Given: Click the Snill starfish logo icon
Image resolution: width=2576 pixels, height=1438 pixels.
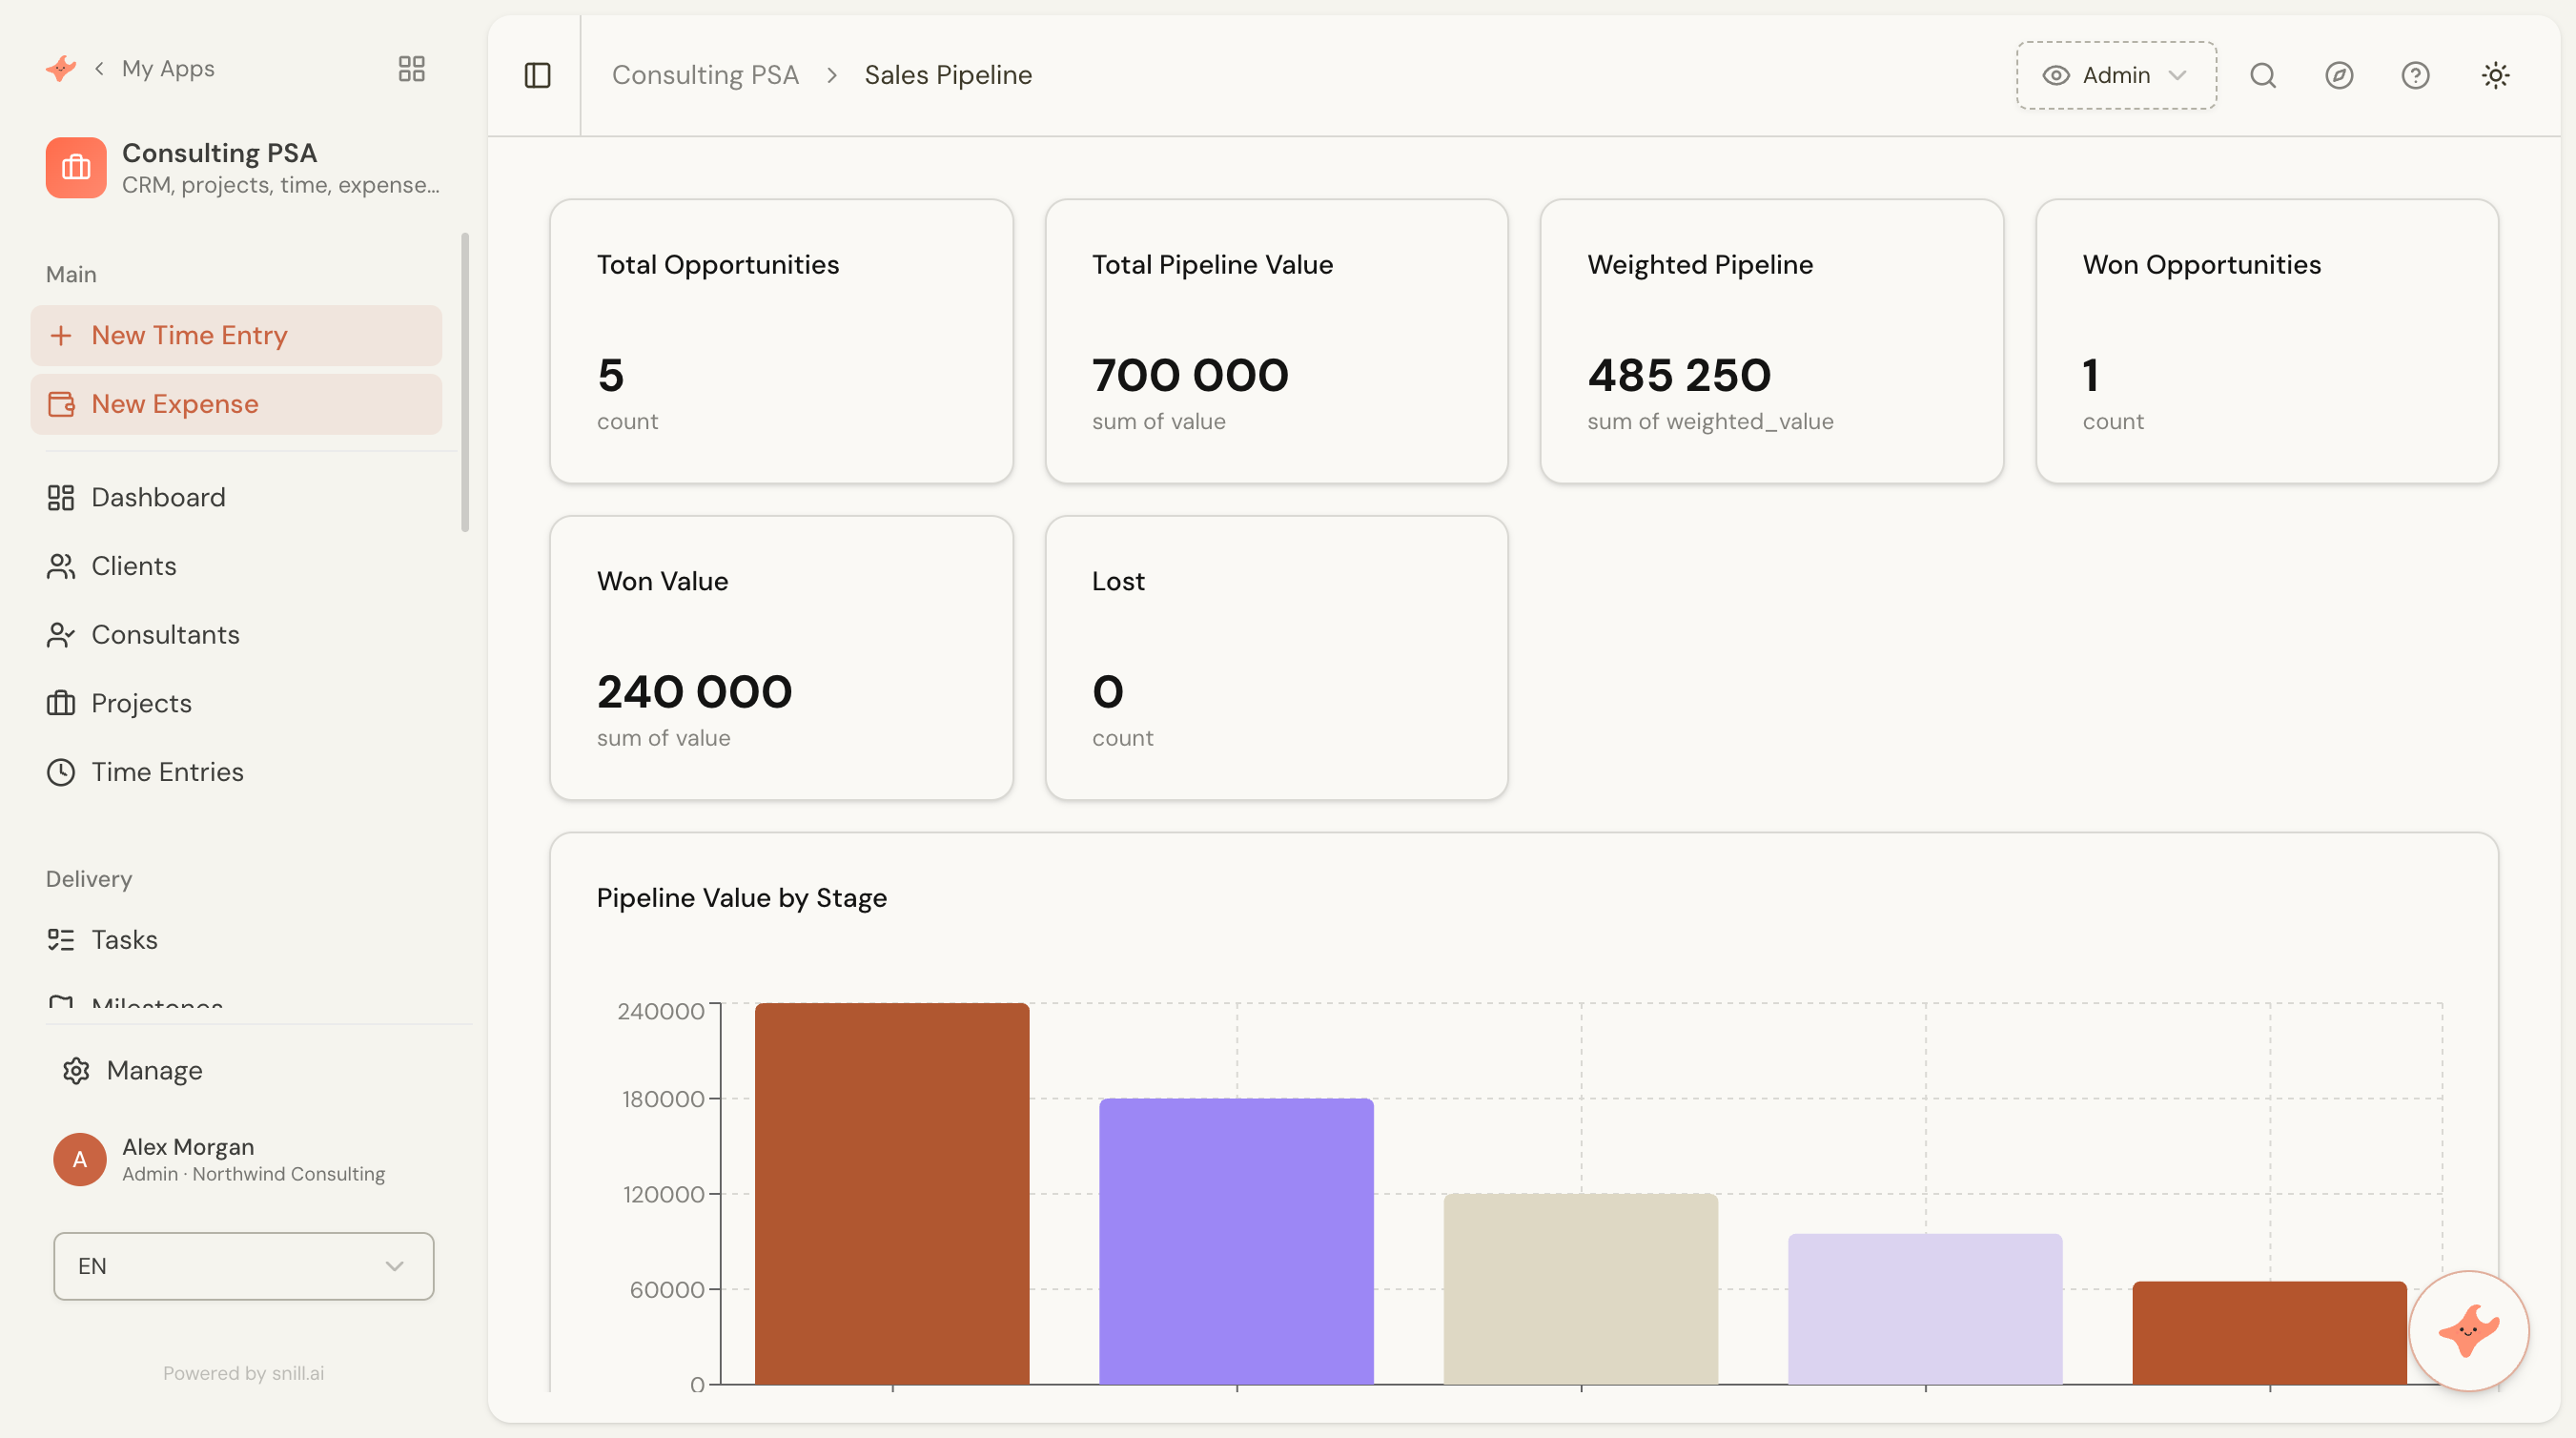Looking at the screenshot, I should pos(61,68).
